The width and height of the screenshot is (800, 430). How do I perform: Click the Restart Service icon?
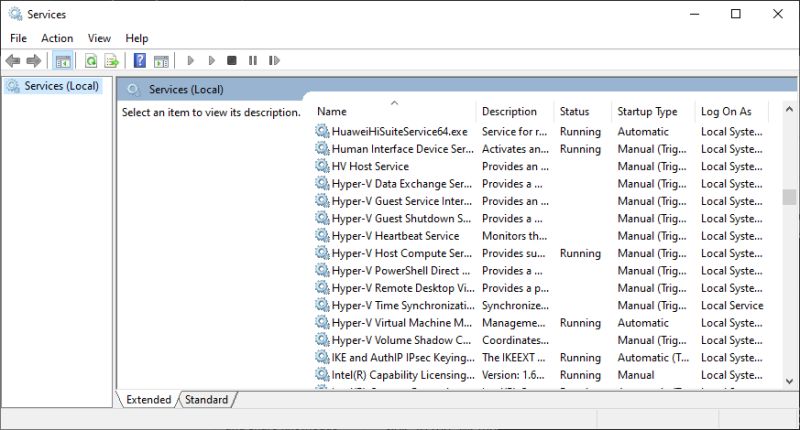point(274,61)
